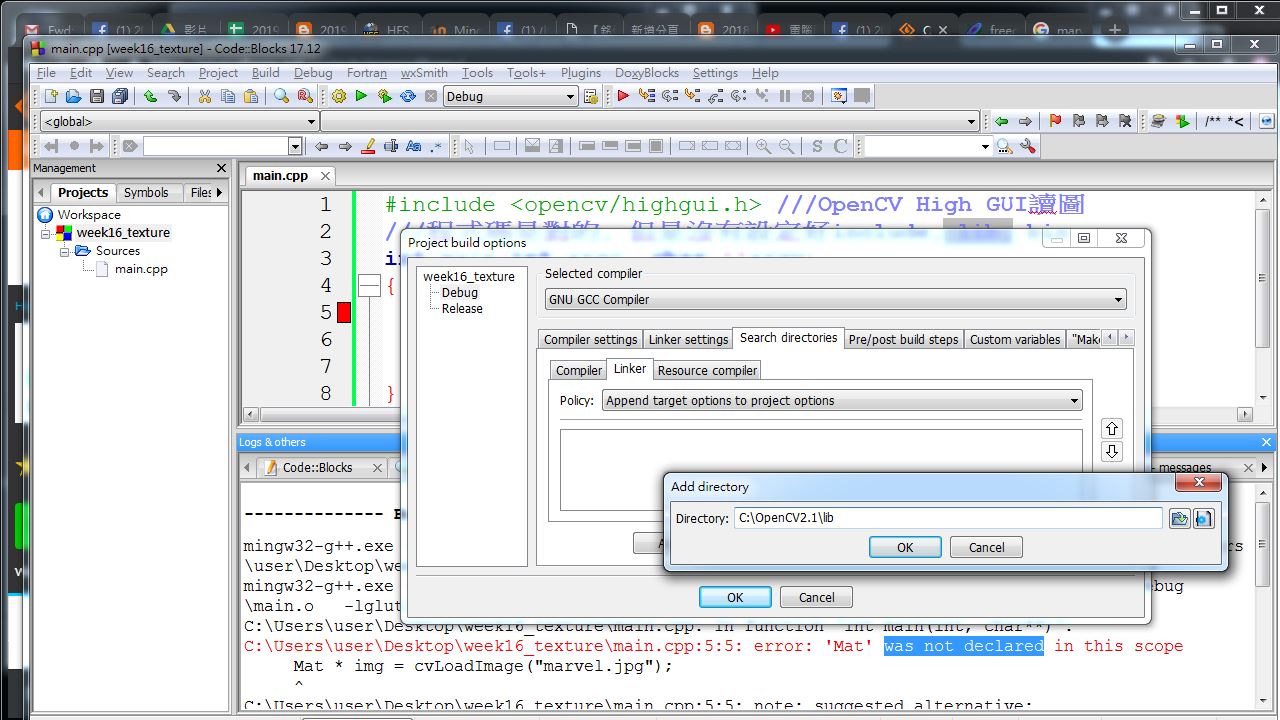Open the <global> scope dropdown
Image resolution: width=1280 pixels, height=720 pixels.
pos(310,121)
